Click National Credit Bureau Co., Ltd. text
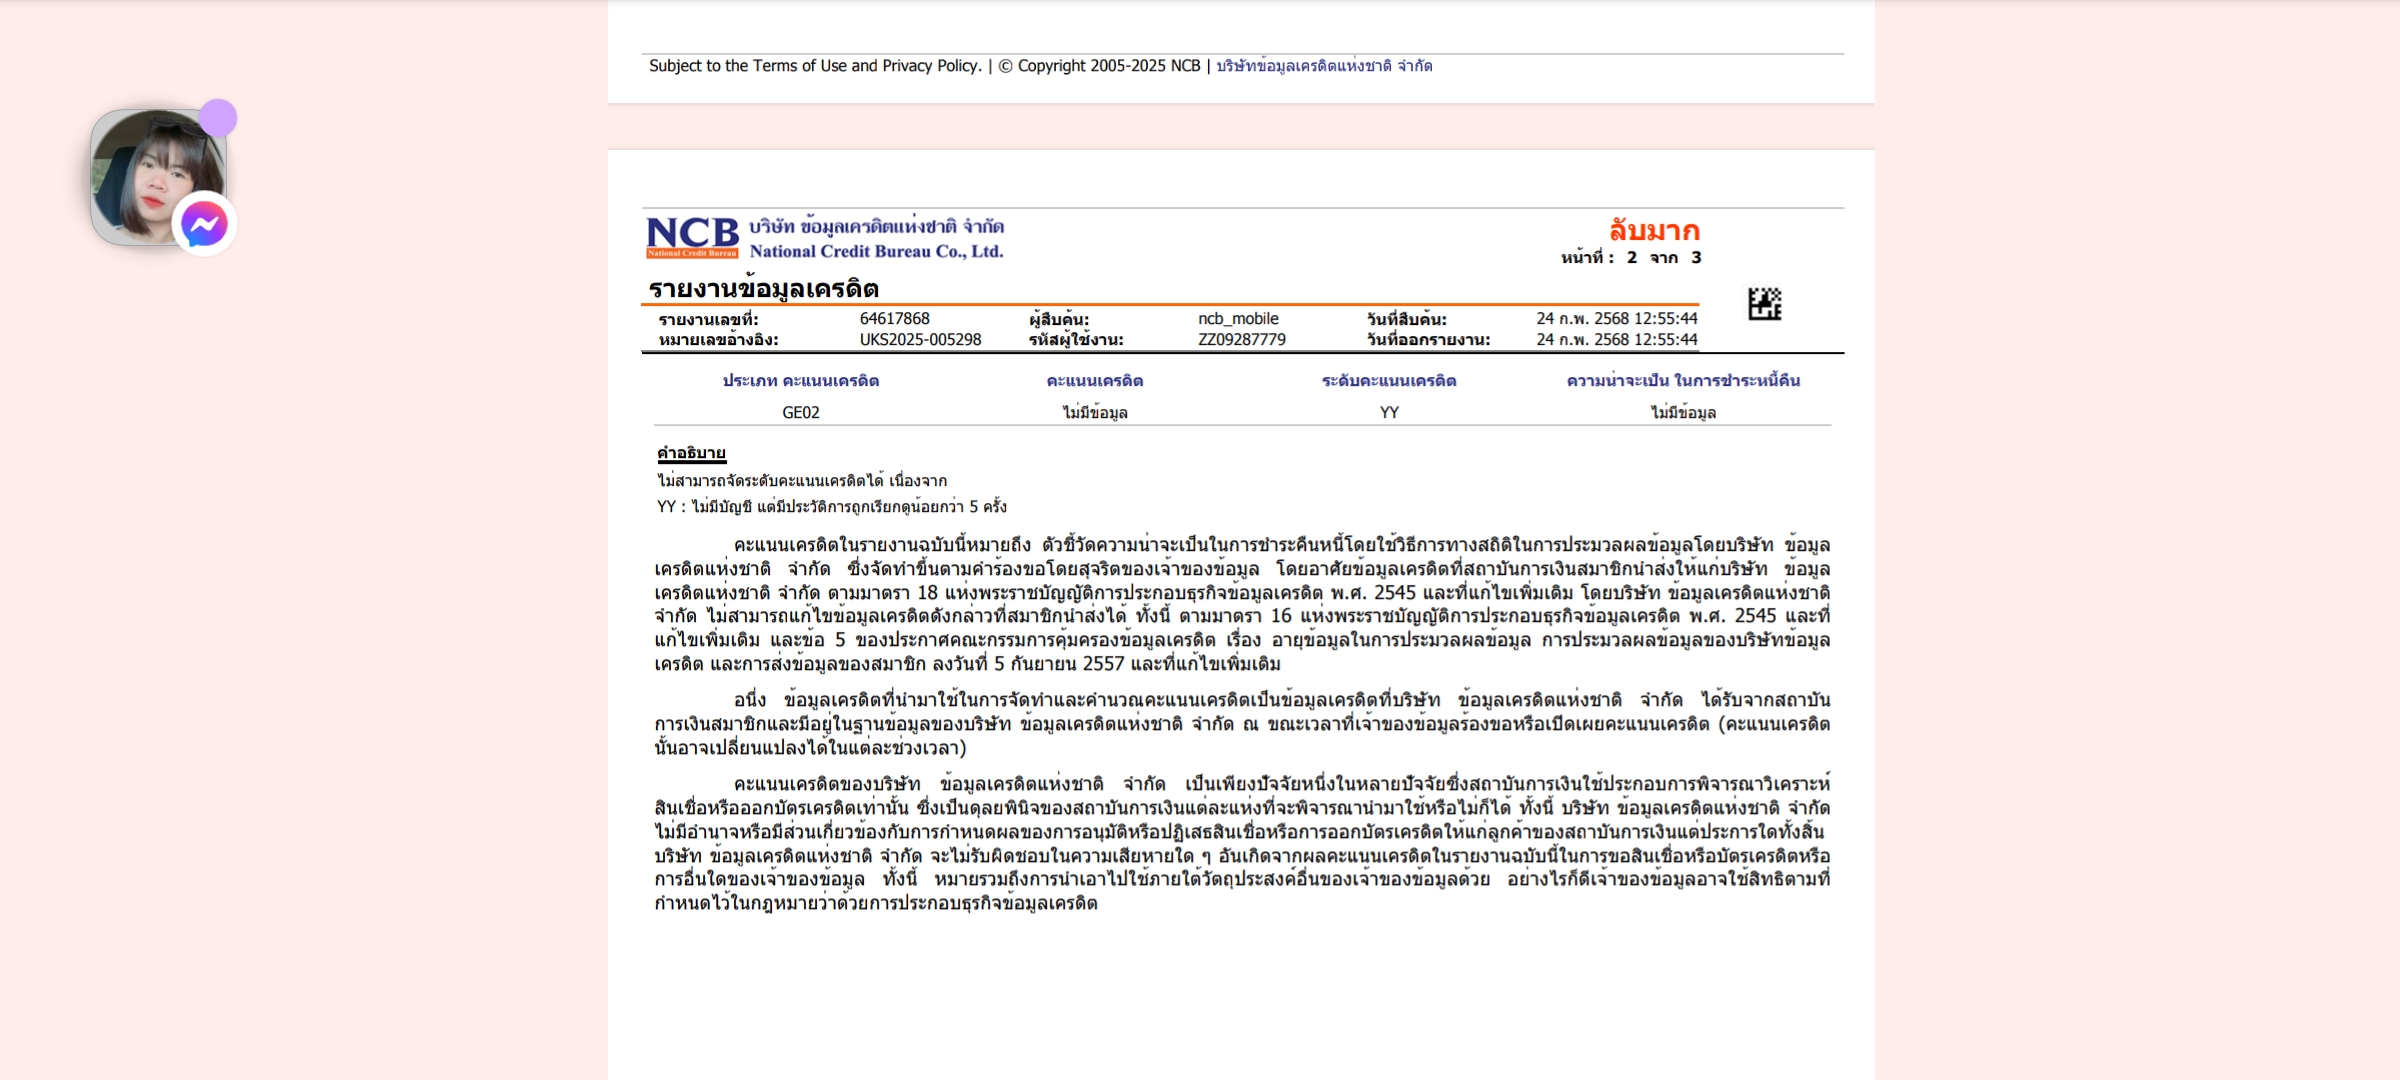This screenshot has width=2400, height=1080. click(876, 252)
